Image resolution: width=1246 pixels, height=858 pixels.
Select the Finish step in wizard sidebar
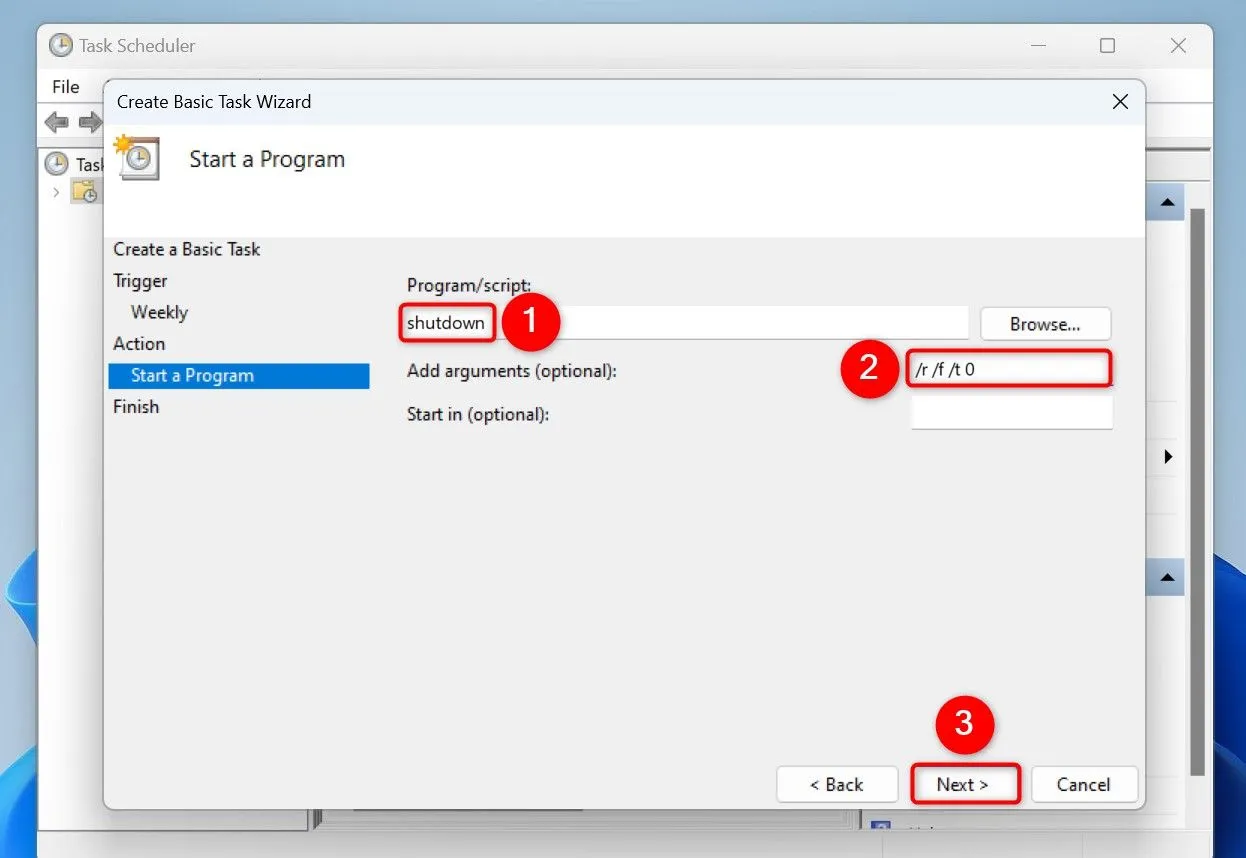pyautogui.click(x=136, y=406)
